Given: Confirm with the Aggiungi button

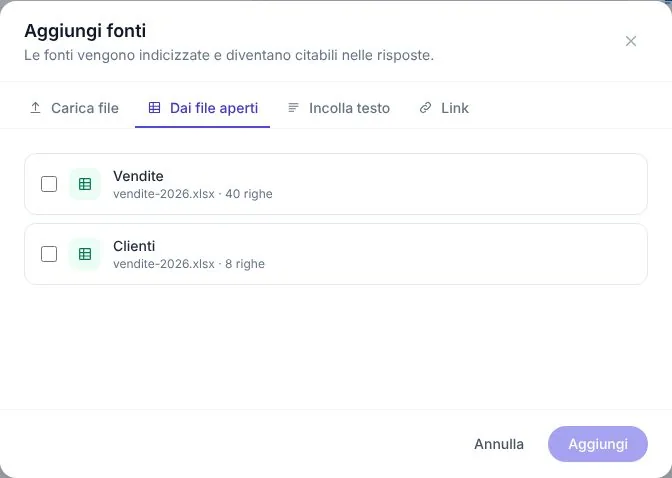Looking at the screenshot, I should click(598, 444).
